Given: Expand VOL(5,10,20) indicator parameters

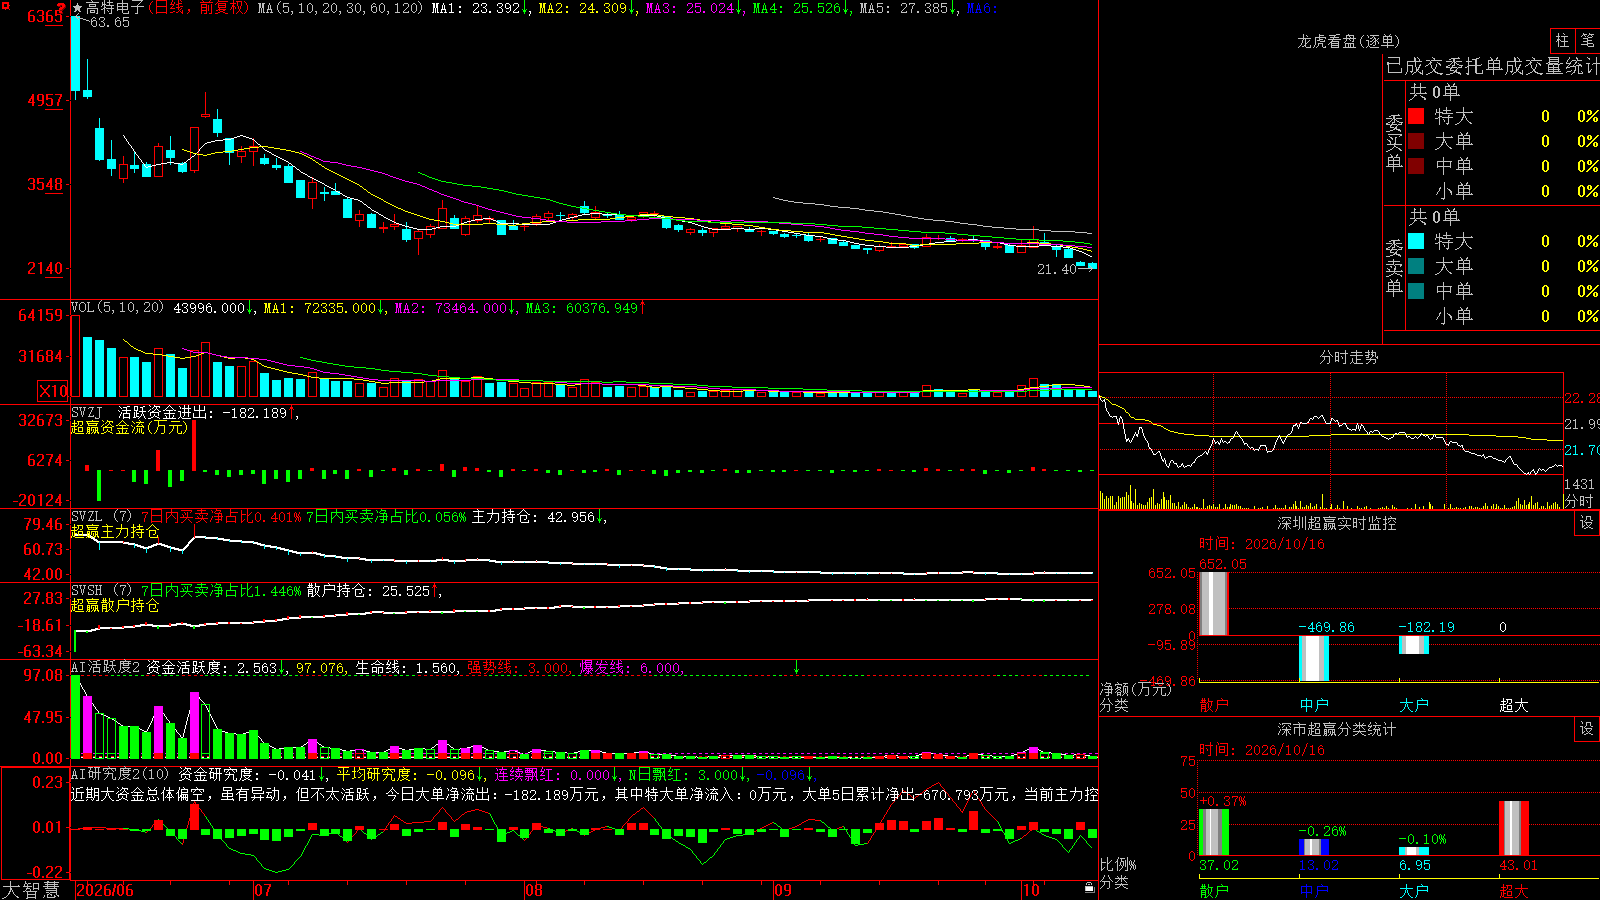Looking at the screenshot, I should (x=117, y=308).
